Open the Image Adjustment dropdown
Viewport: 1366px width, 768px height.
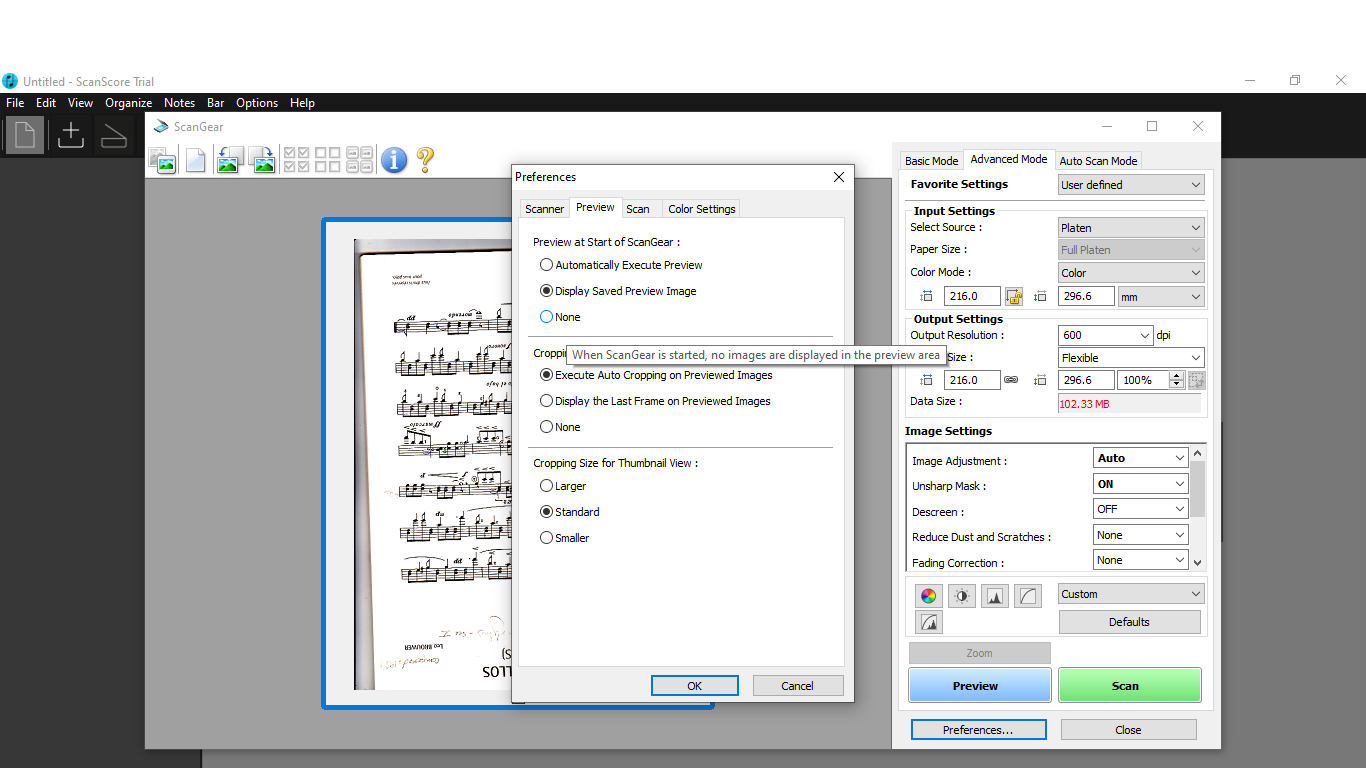pyautogui.click(x=1141, y=458)
